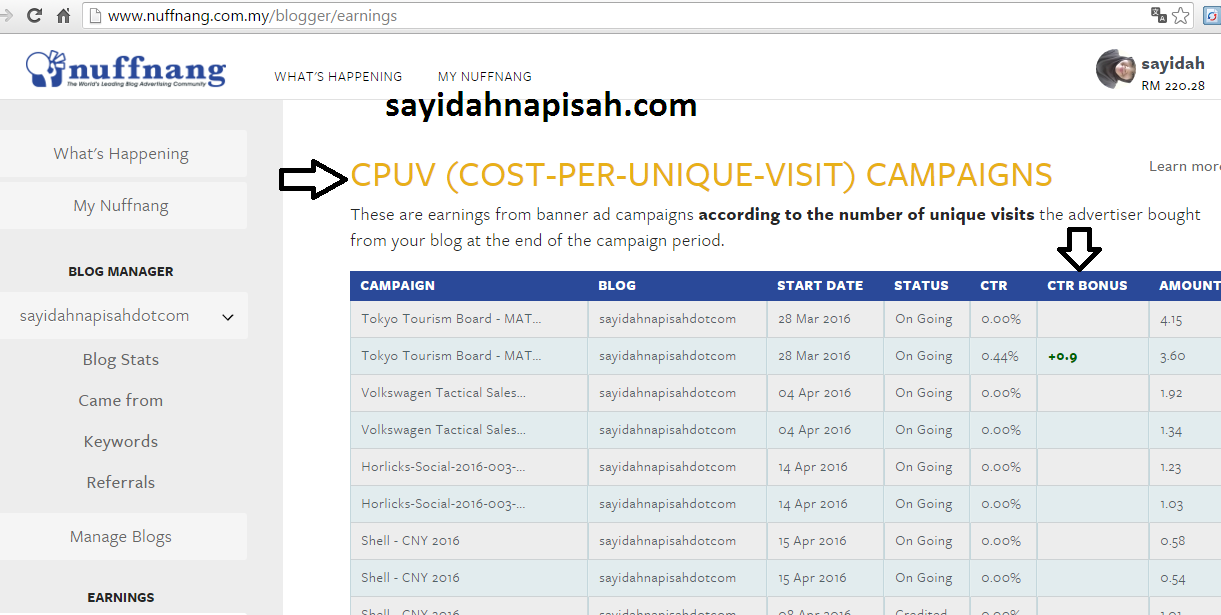Open Keywords in the sidebar
Viewport: 1221px width, 615px height.
(x=121, y=442)
